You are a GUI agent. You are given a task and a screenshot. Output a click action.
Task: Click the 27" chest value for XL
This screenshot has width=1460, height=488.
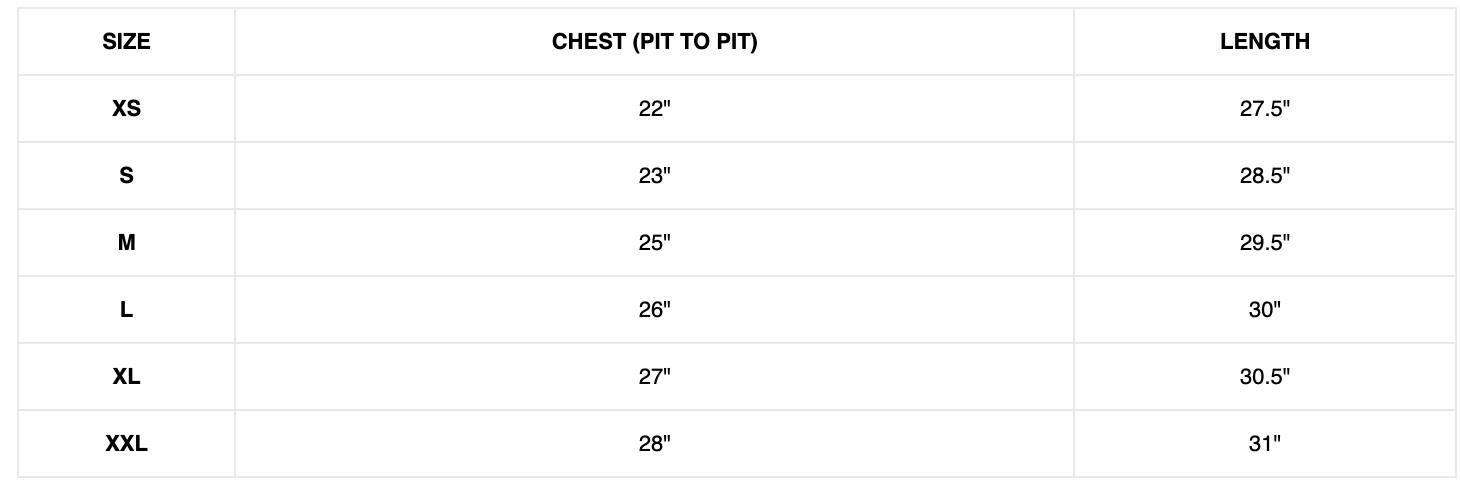pyautogui.click(x=654, y=377)
